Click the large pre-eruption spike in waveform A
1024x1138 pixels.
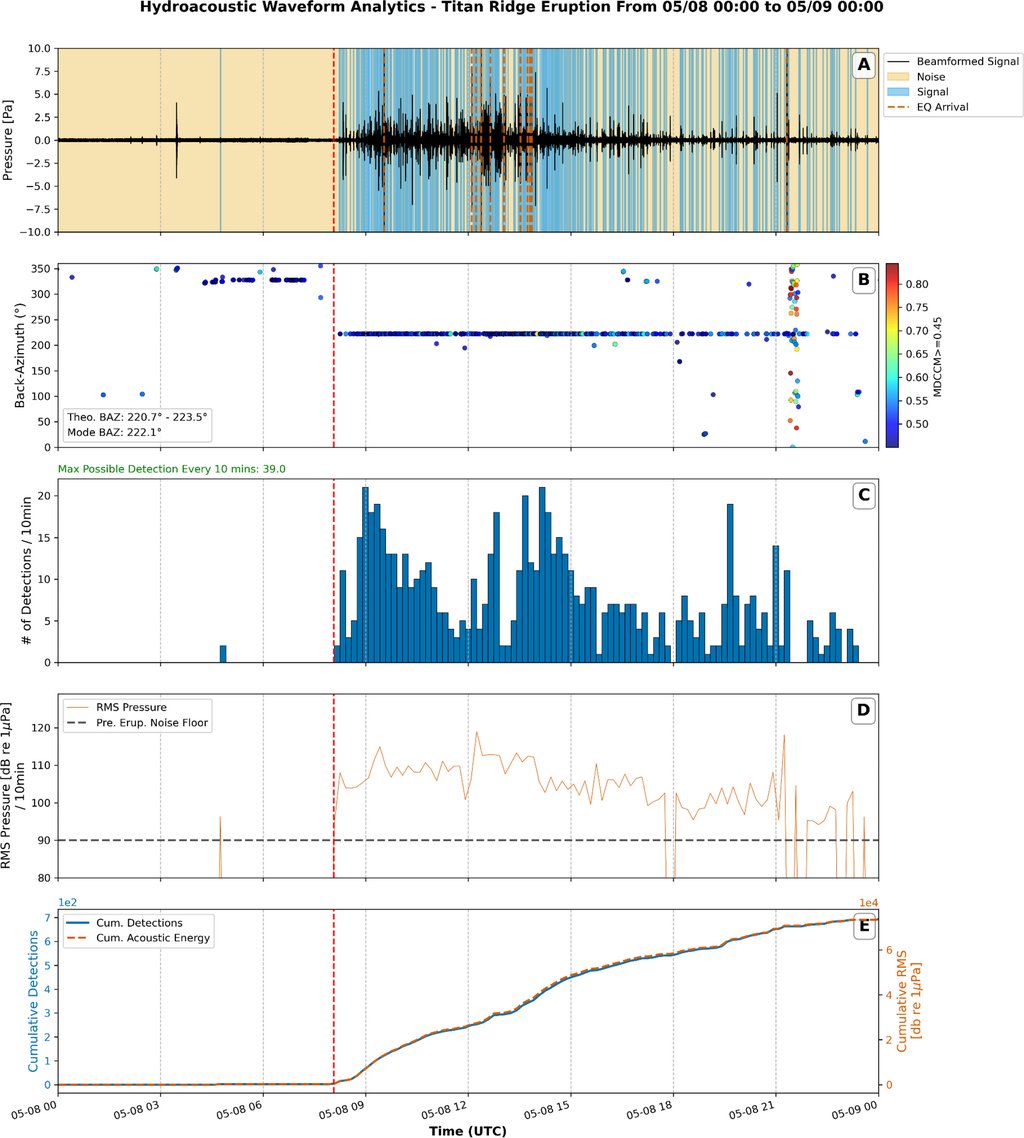tap(176, 140)
